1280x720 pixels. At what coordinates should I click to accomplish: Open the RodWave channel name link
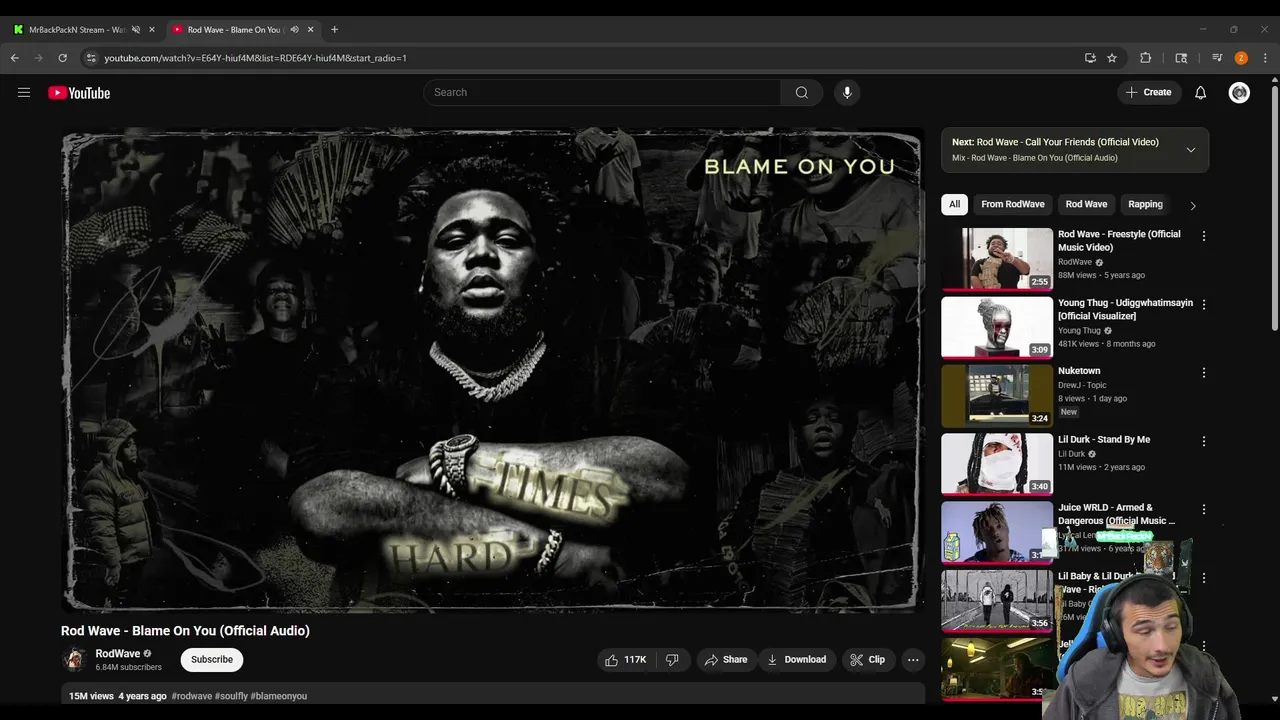pos(117,653)
